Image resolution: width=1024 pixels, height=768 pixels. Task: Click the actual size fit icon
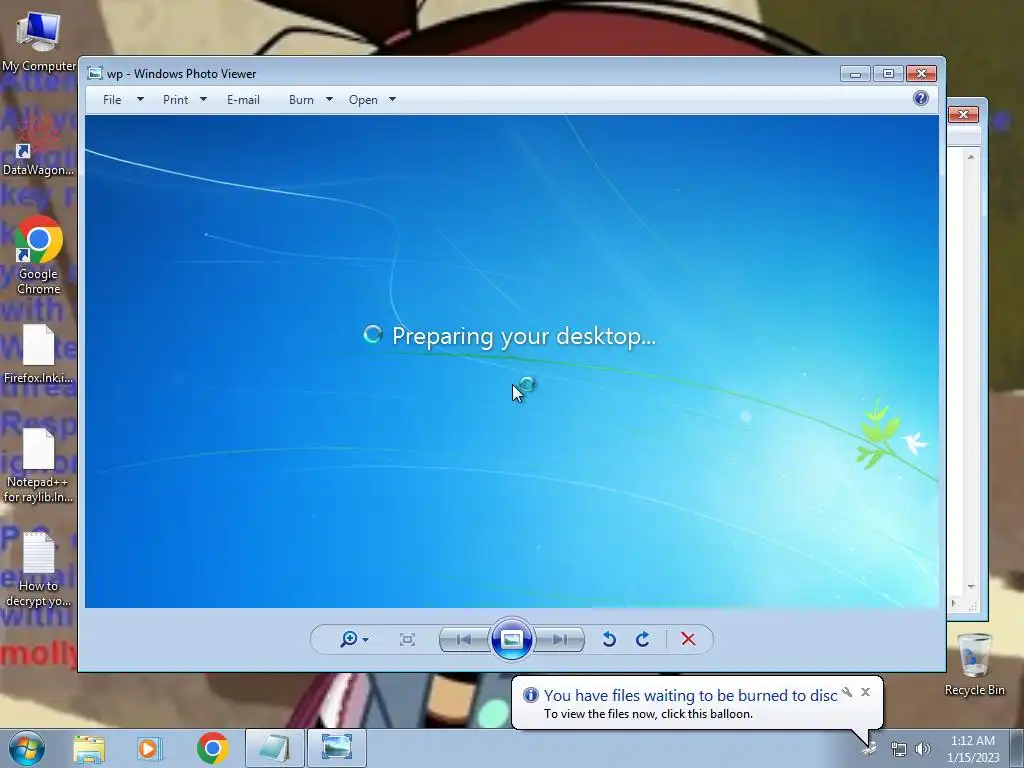[x=407, y=639]
